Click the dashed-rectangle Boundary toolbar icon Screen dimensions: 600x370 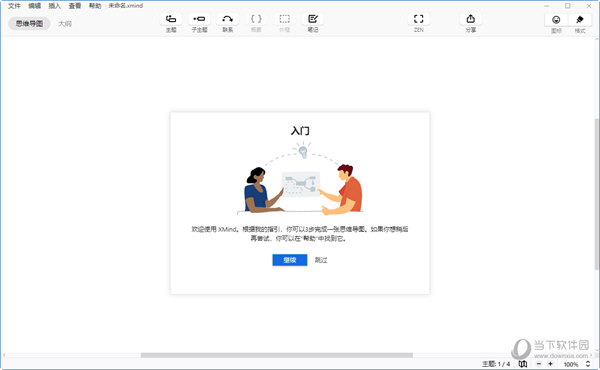284,19
